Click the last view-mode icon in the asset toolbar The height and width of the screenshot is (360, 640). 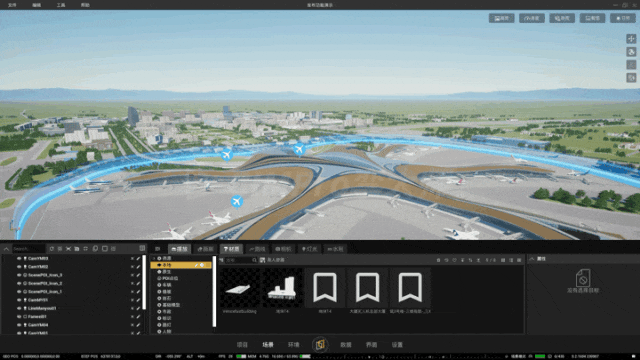[519, 260]
